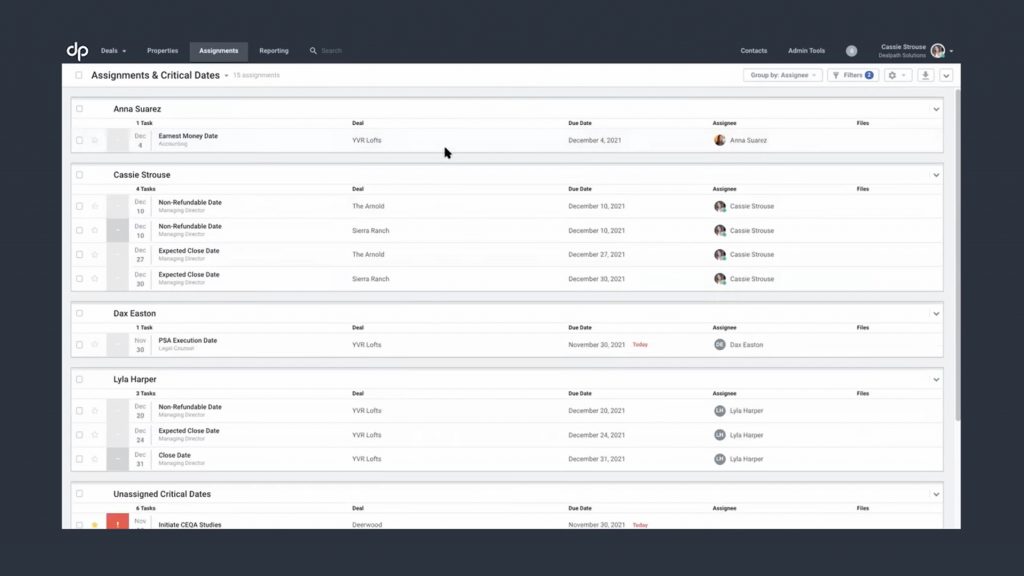This screenshot has width=1024, height=576.
Task: Star the Non-Refundable Date The Arnold task
Action: (95, 206)
